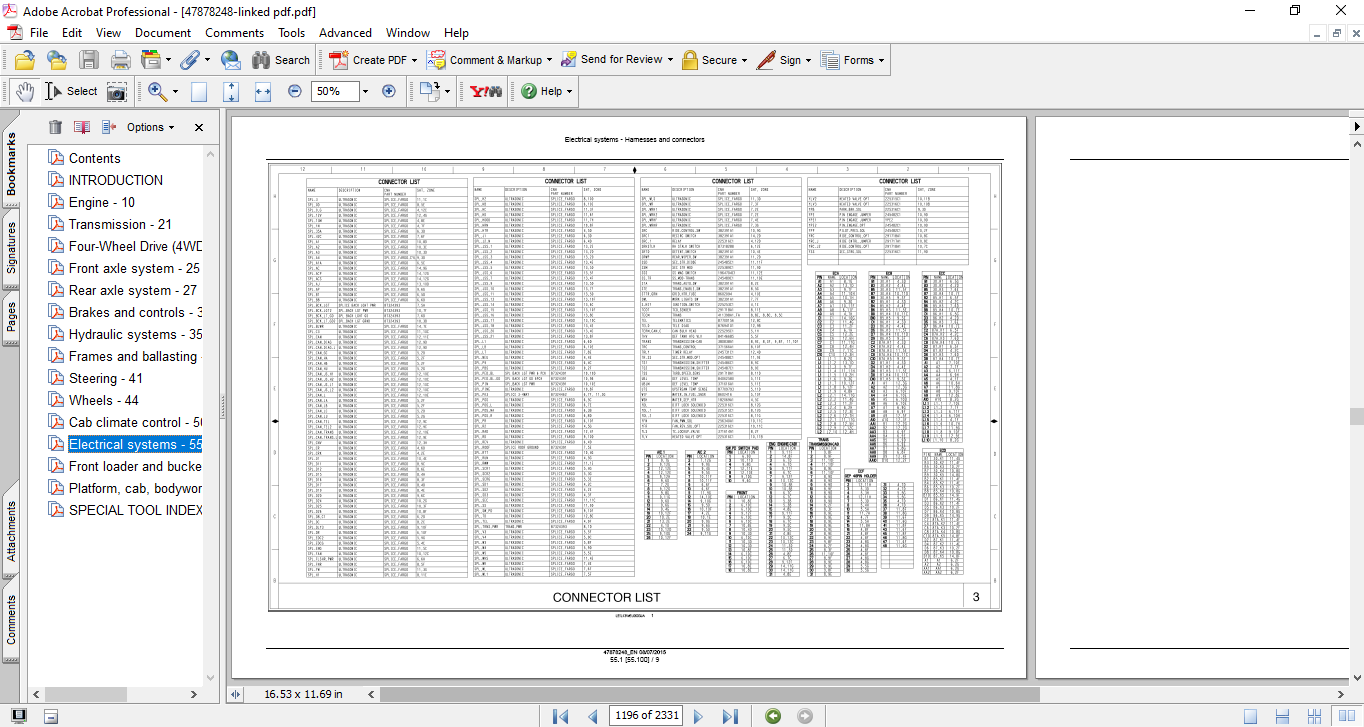Click the Print icon in toolbar

pos(120,60)
